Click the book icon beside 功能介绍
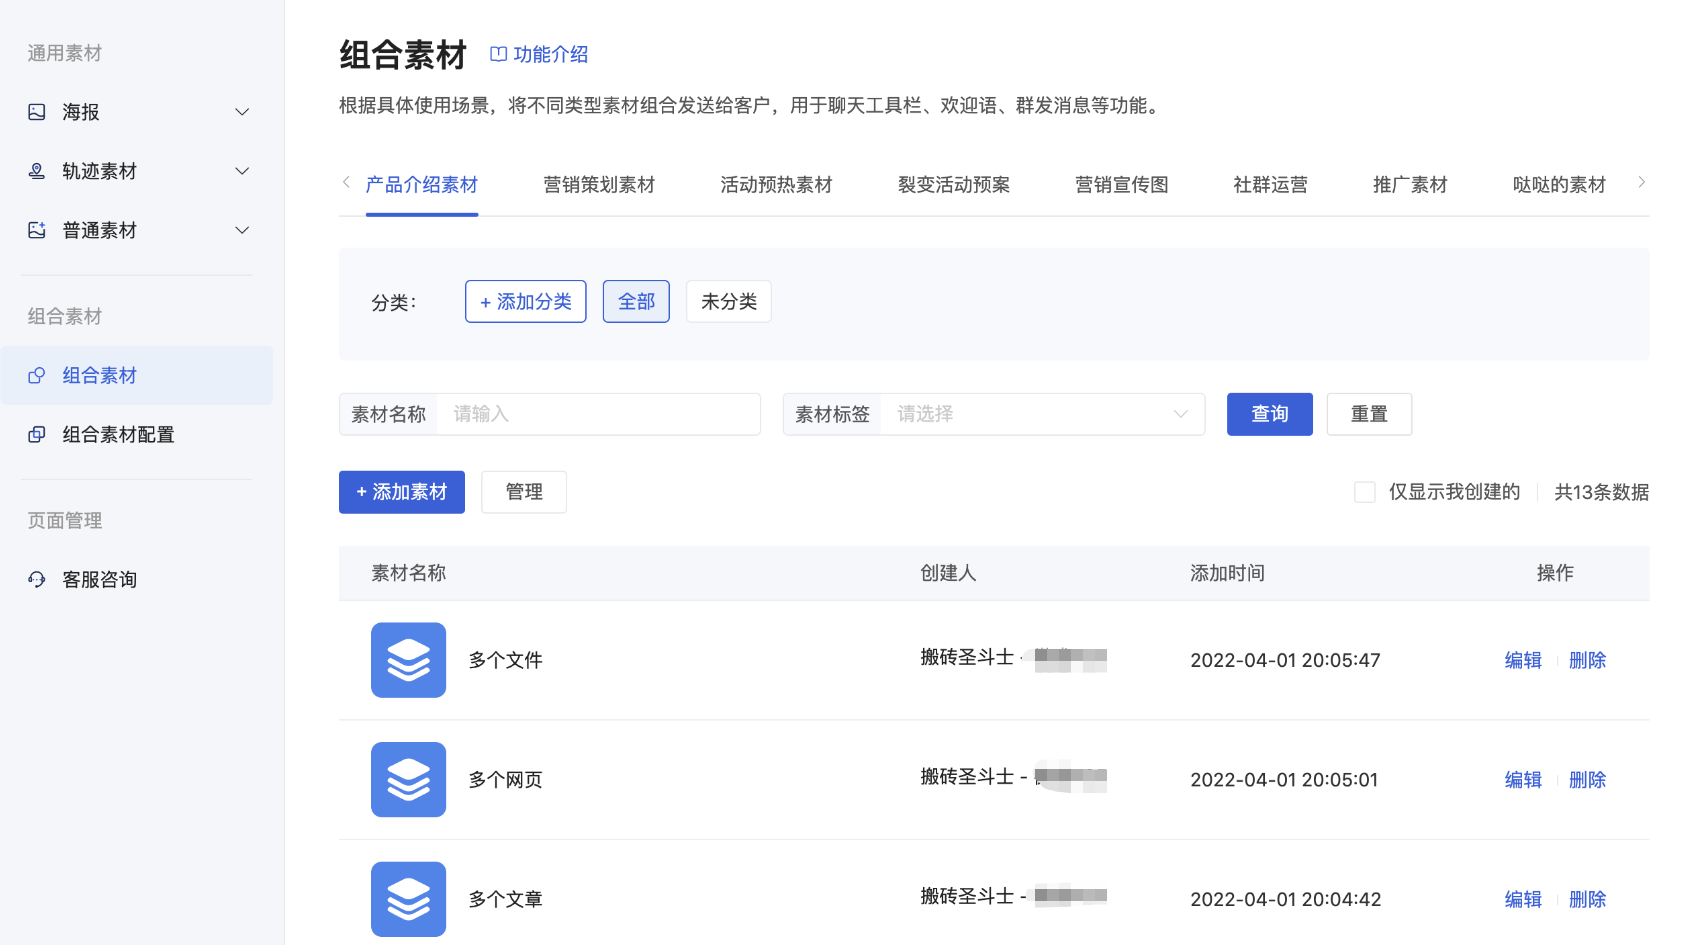The height and width of the screenshot is (945, 1701). [498, 54]
